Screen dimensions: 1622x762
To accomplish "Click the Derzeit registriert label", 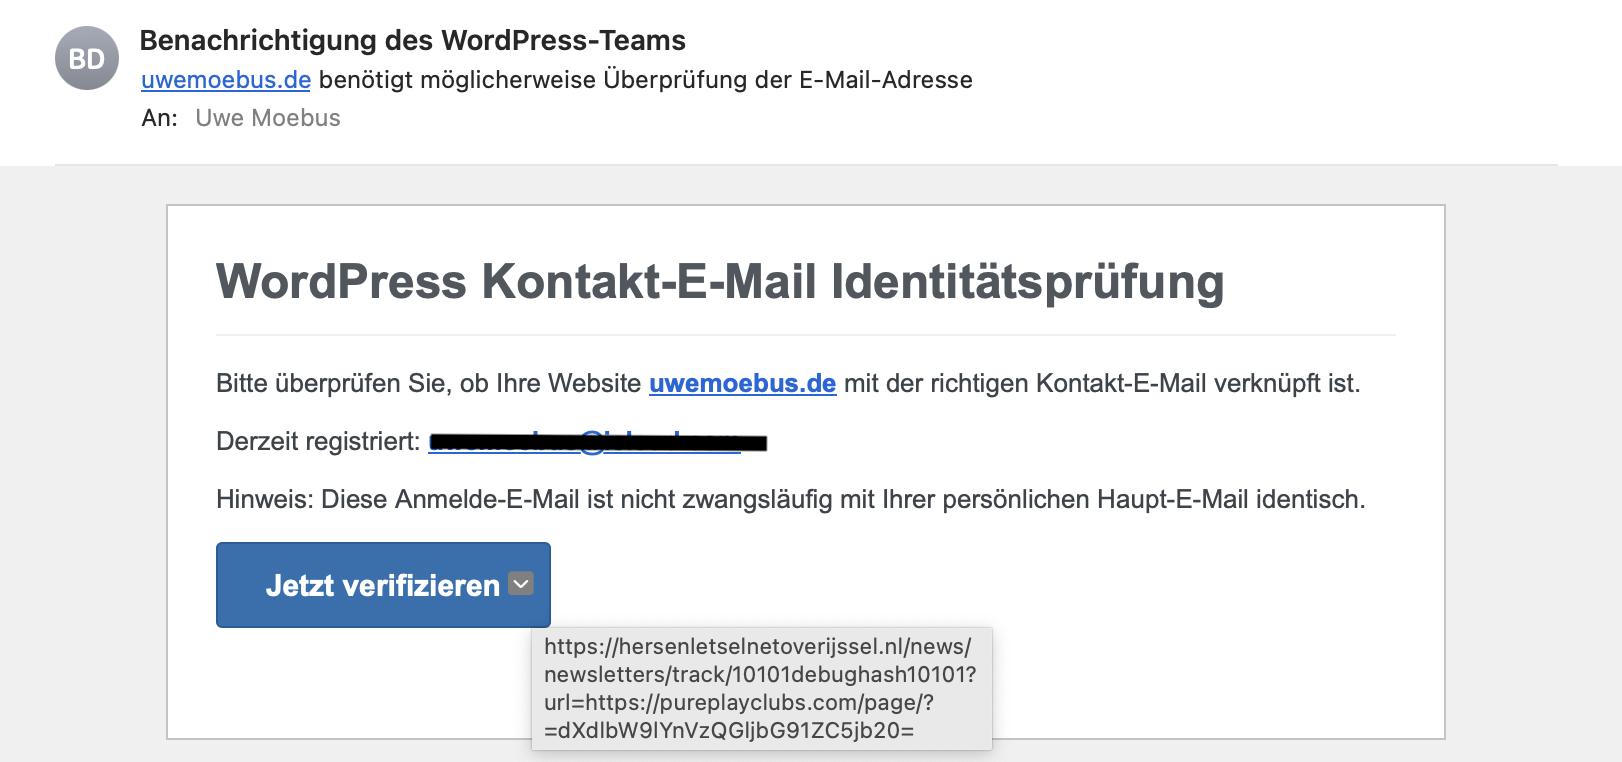I will pyautogui.click(x=318, y=442).
